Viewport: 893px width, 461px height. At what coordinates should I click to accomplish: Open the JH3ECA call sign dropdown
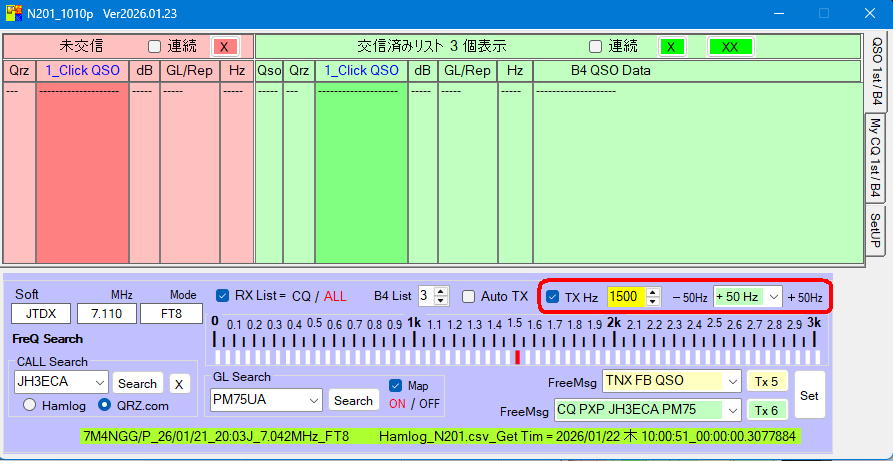point(99,382)
